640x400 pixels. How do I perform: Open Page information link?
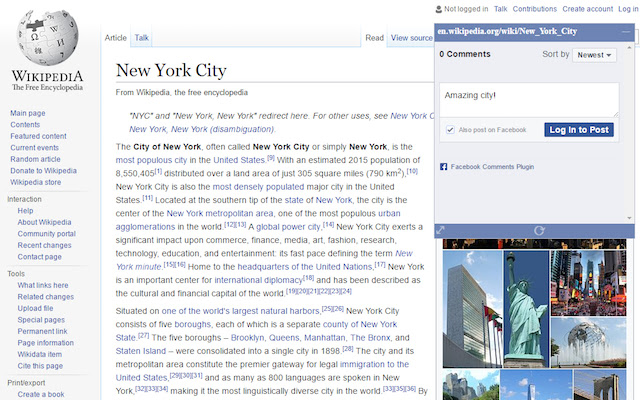click(46, 342)
